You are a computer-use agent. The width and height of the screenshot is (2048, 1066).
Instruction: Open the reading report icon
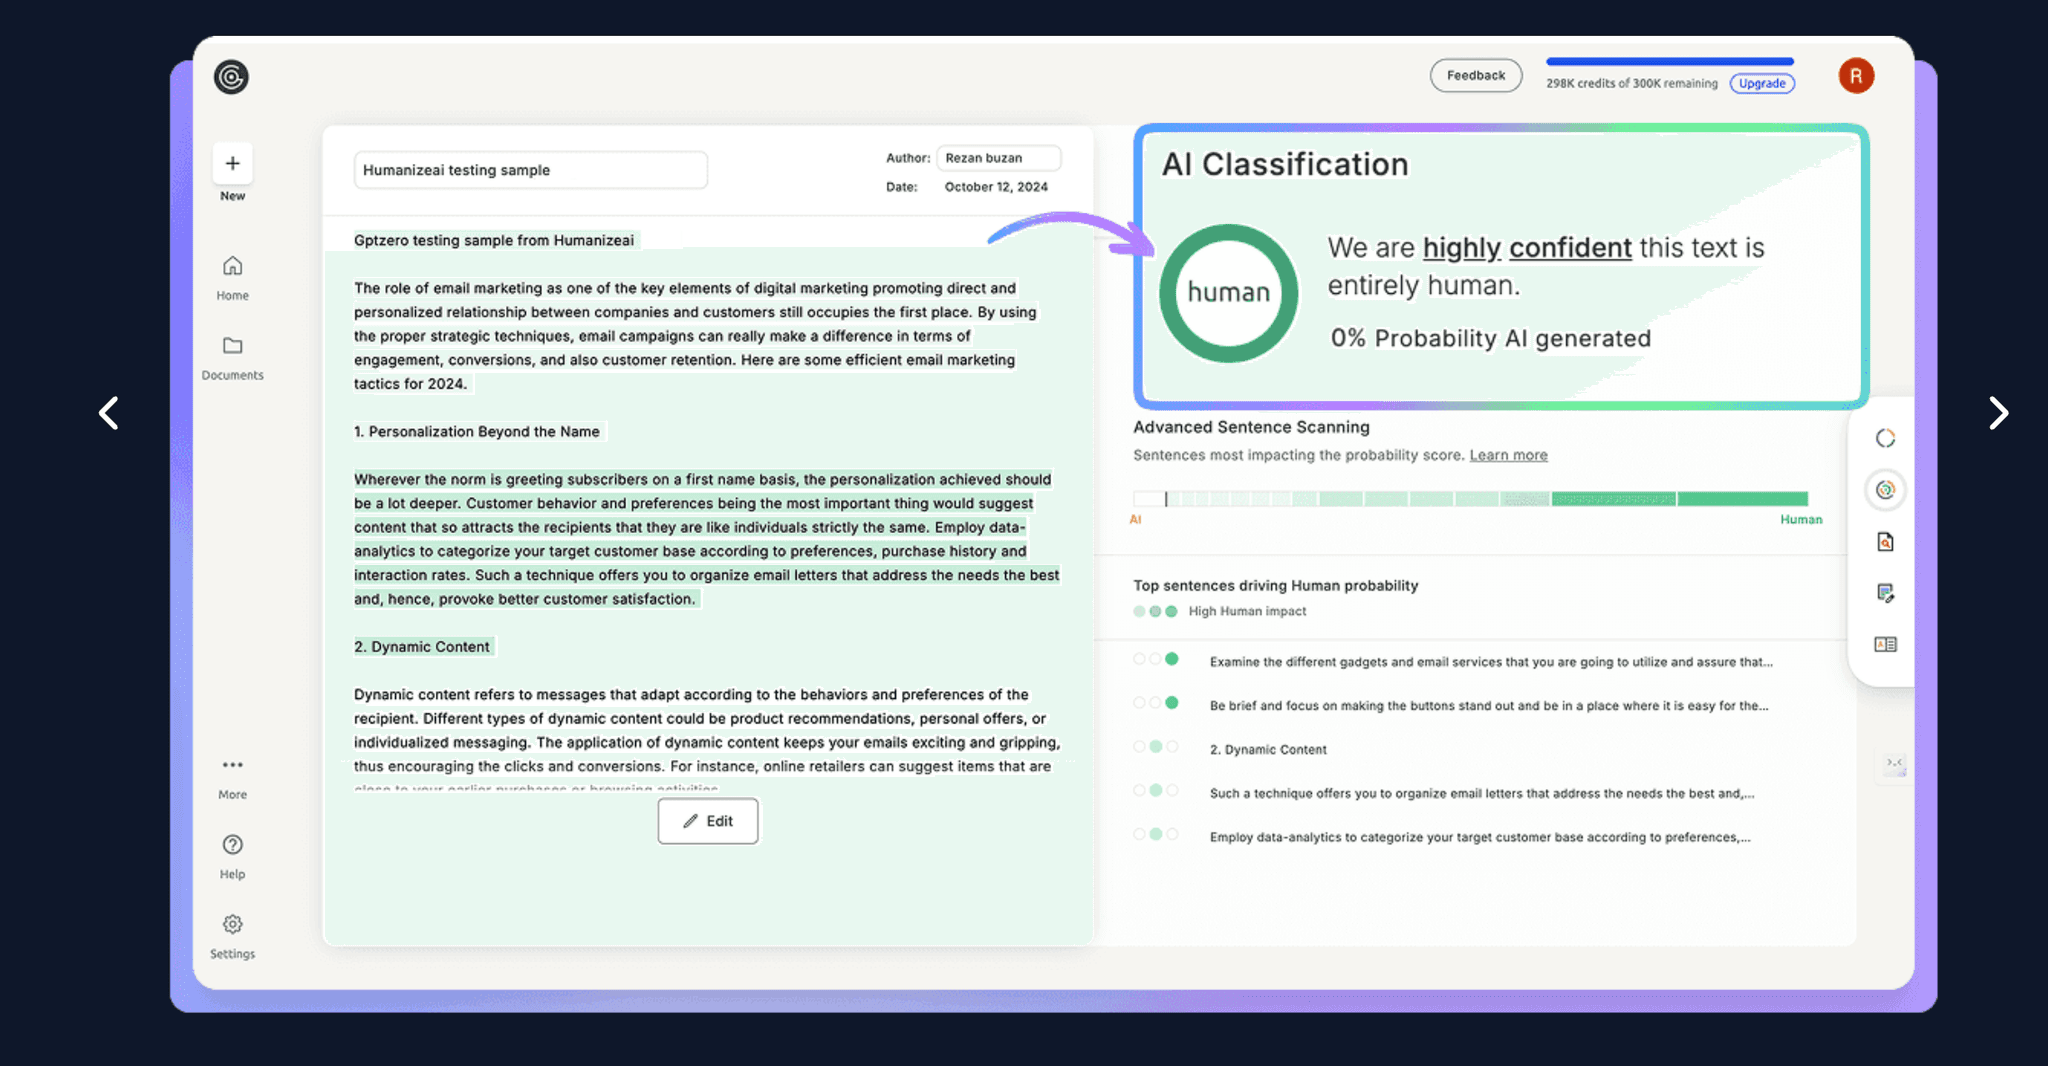(1886, 644)
